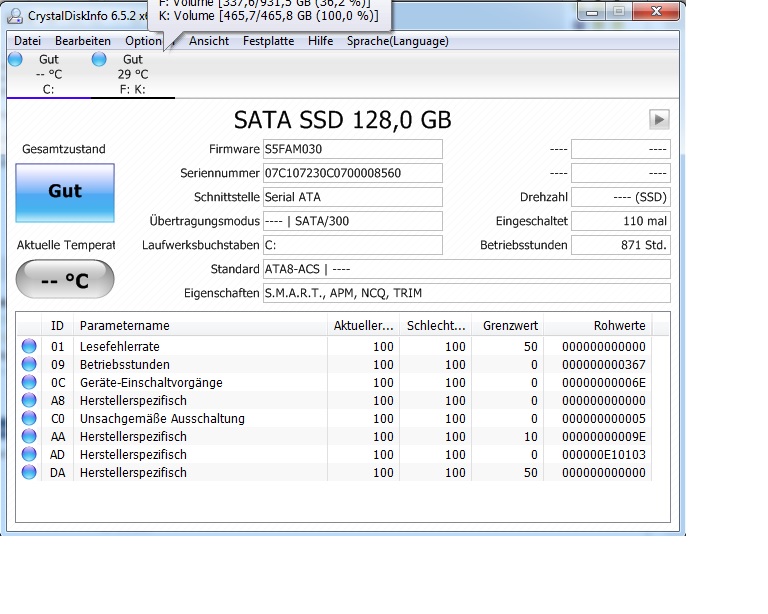Screen dimensions: 768x614
Task: Sort by Grenzwert column header
Action: tap(507, 326)
